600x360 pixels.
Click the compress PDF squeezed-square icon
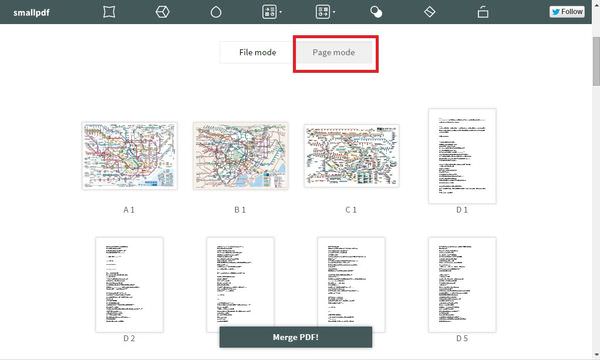click(x=109, y=12)
